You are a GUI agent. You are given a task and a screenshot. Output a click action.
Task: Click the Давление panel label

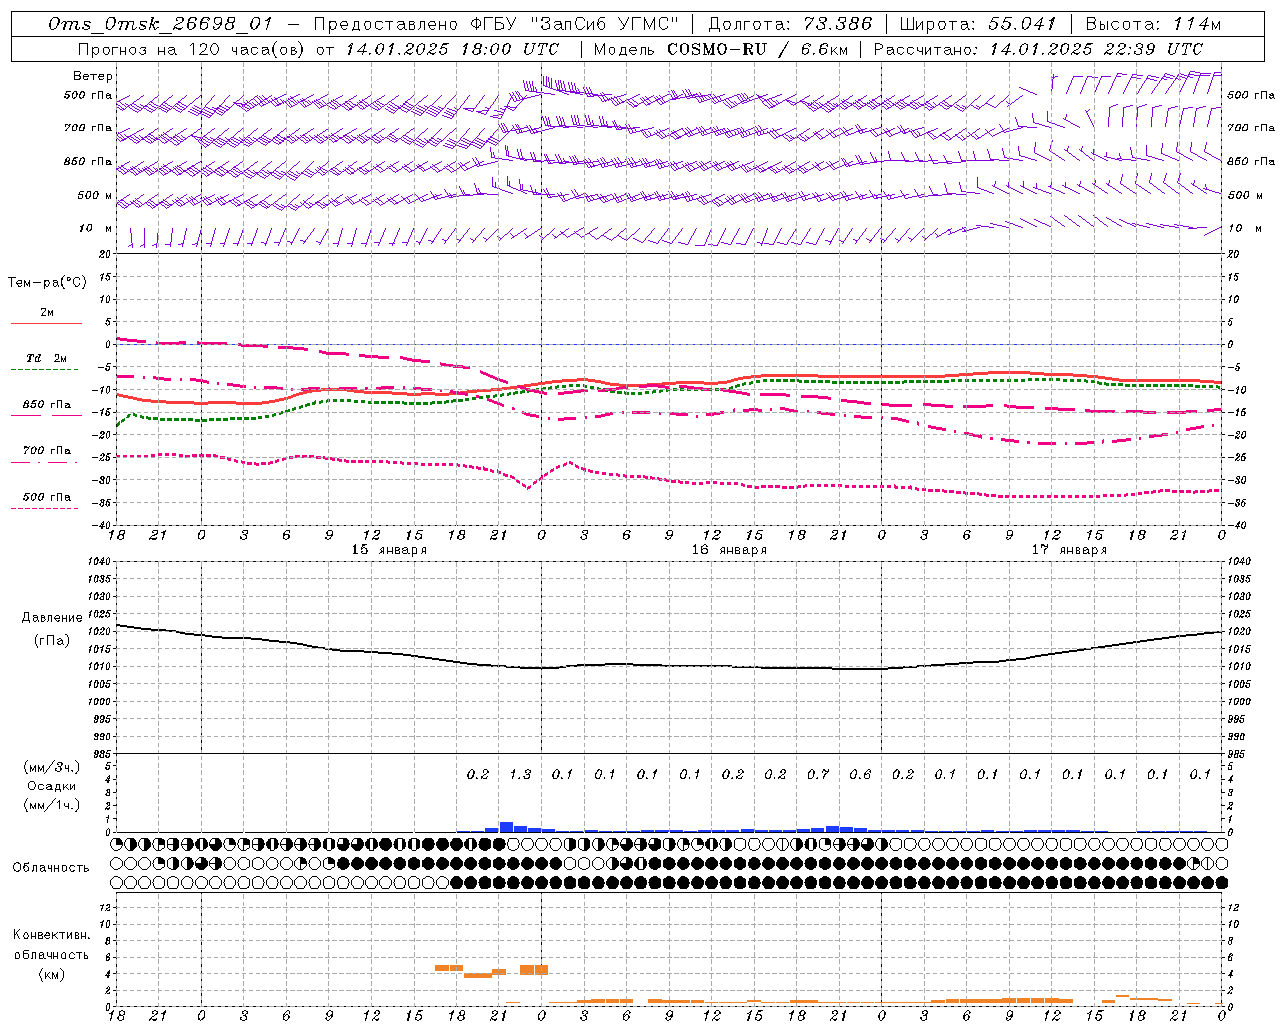pyautogui.click(x=52, y=618)
